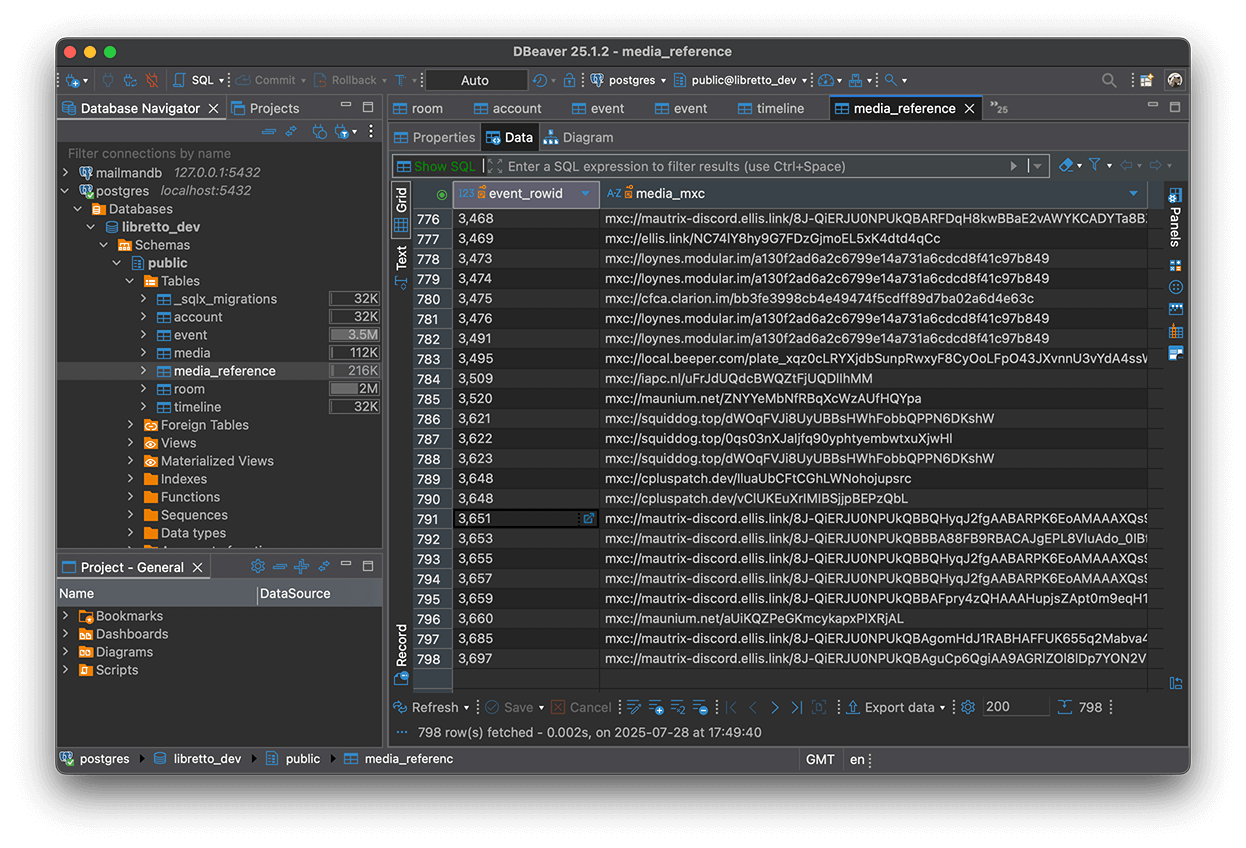
Task: Click the row count 798 button
Action: pos(1080,707)
